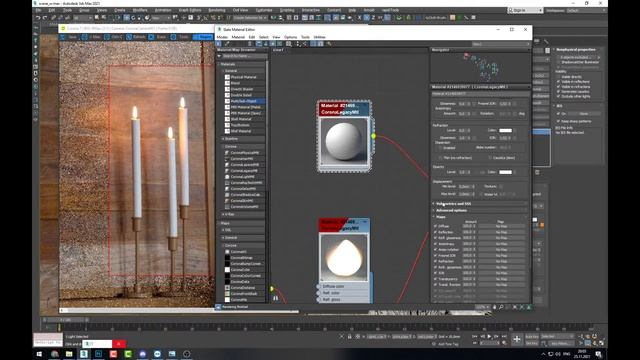The height and width of the screenshot is (360, 640).
Task: Select CoronaColorCorrect map in browser
Action: click(x=244, y=276)
